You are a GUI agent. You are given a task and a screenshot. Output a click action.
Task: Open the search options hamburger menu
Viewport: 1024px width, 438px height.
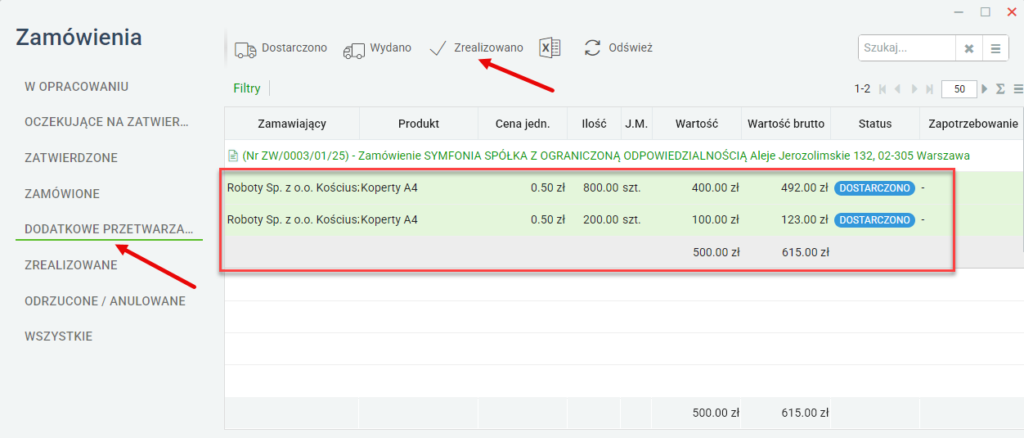[x=995, y=49]
